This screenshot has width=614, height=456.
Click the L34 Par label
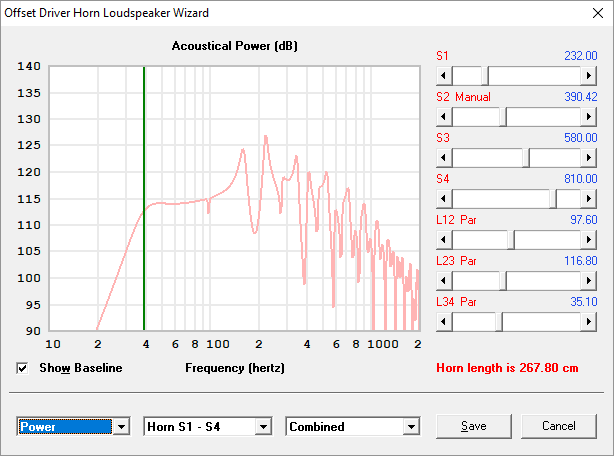click(456, 302)
